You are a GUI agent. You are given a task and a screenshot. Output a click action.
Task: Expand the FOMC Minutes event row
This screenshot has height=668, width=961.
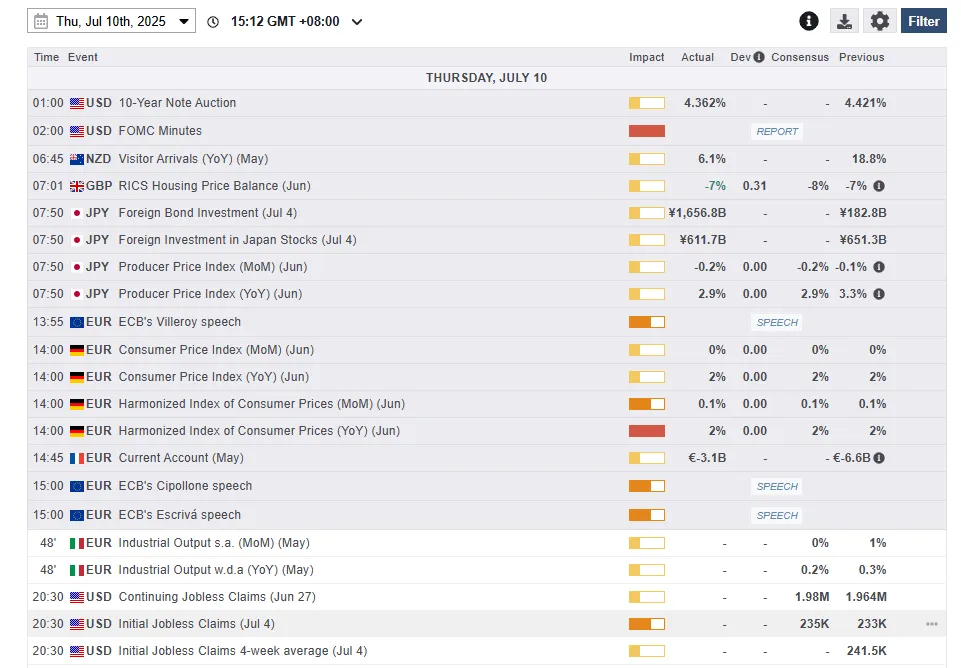click(487, 131)
